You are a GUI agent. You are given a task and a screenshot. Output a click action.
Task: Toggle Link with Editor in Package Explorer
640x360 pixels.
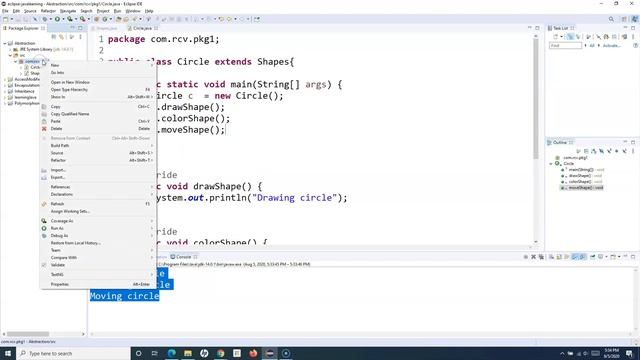(62, 37)
